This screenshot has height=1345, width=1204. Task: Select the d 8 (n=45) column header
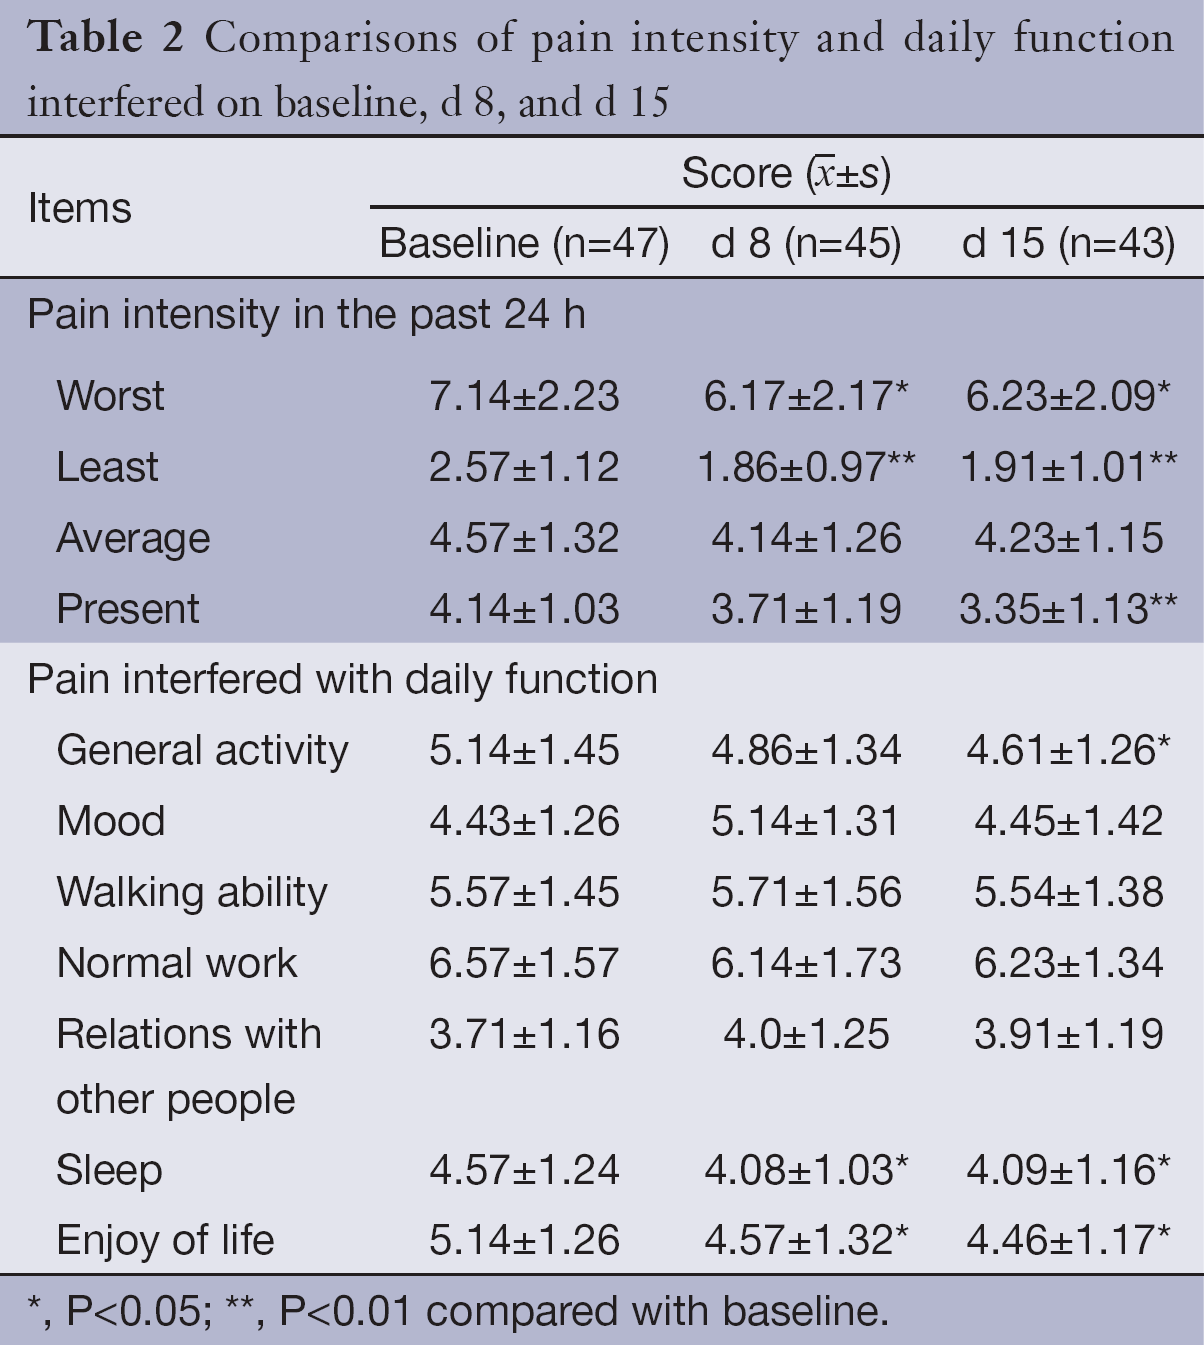tap(806, 244)
